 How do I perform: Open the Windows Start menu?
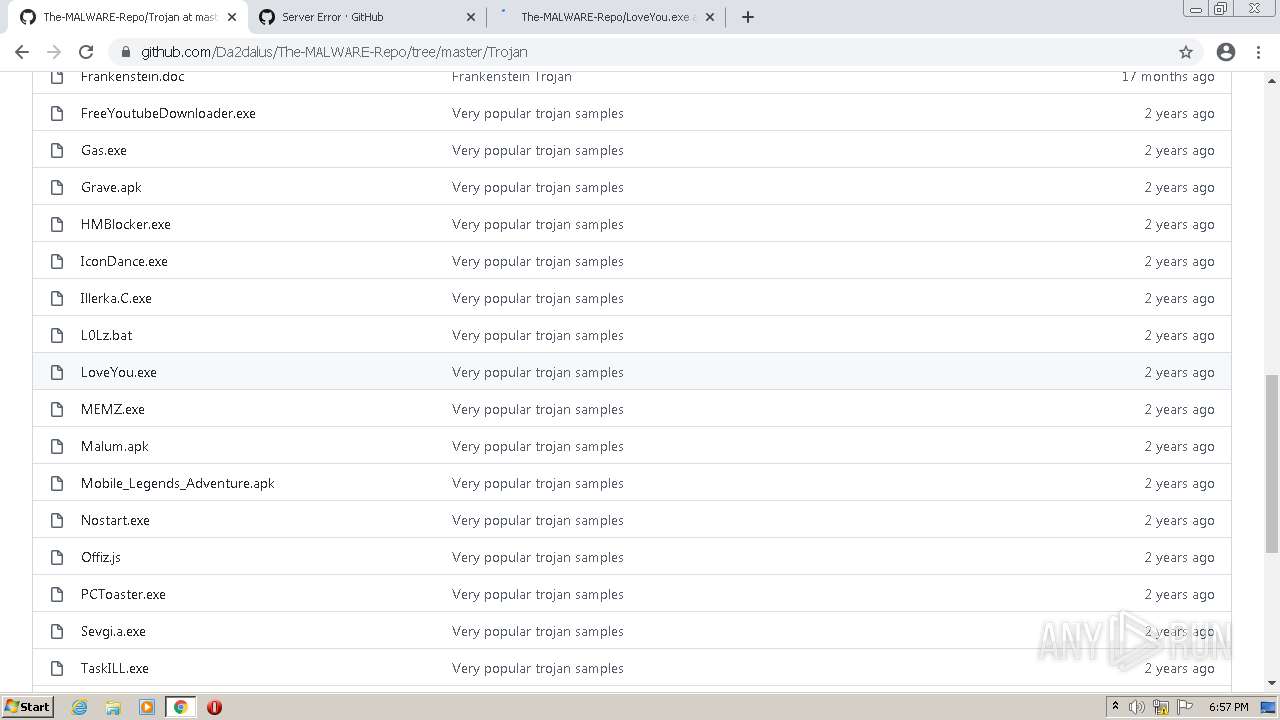[27, 707]
